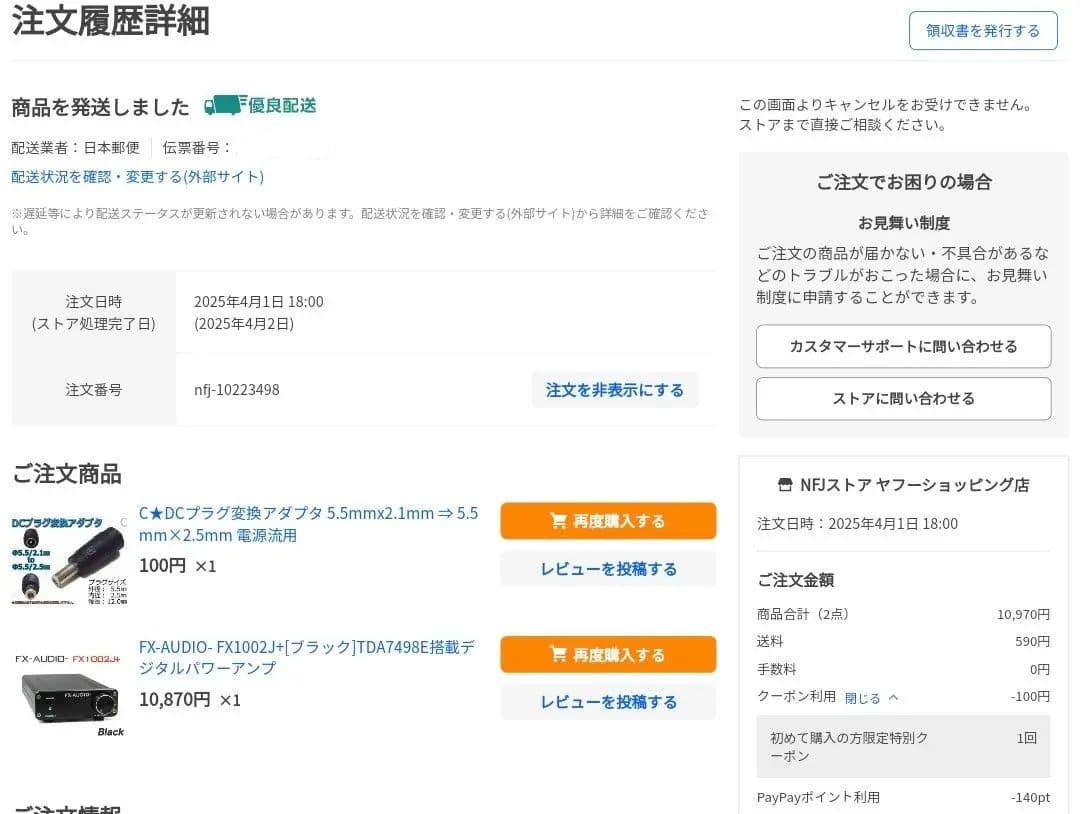Image resolution: width=1080 pixels, height=814 pixels.
Task: Open 配送状況を確認・変更する external site link
Action: [x=137, y=177]
